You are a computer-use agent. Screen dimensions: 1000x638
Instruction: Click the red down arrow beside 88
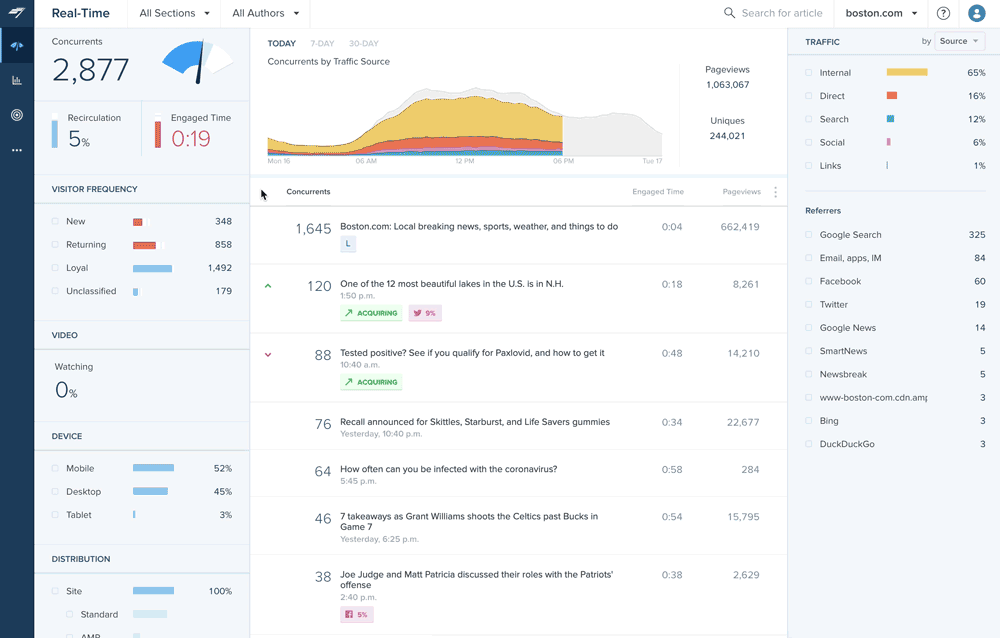point(268,355)
